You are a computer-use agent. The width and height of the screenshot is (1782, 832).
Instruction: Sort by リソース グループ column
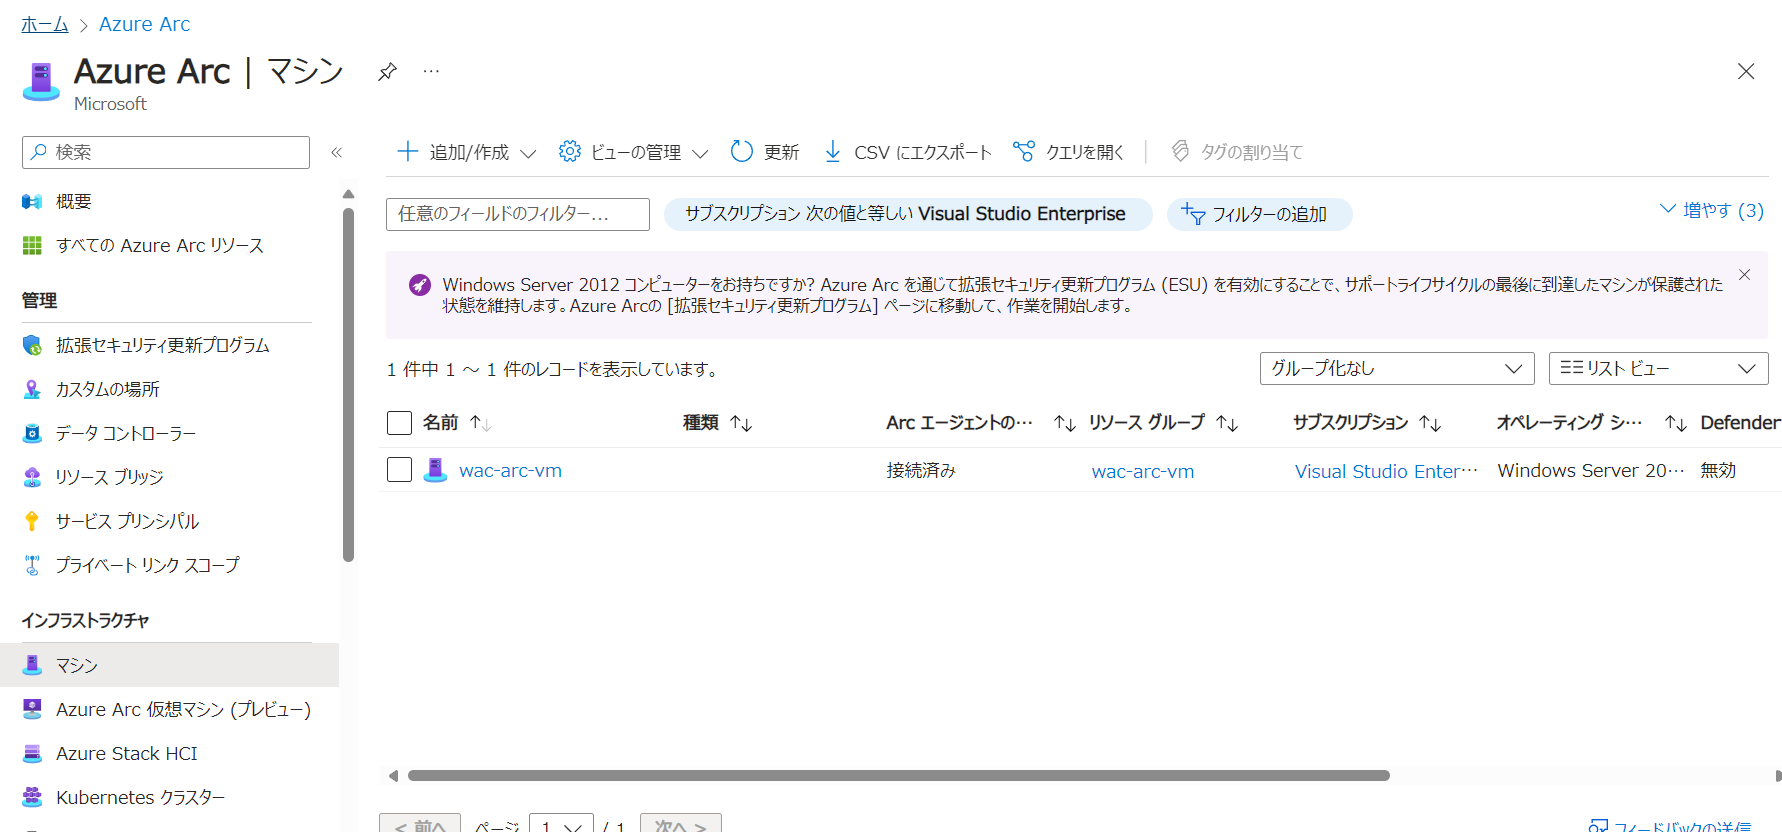1164,423
